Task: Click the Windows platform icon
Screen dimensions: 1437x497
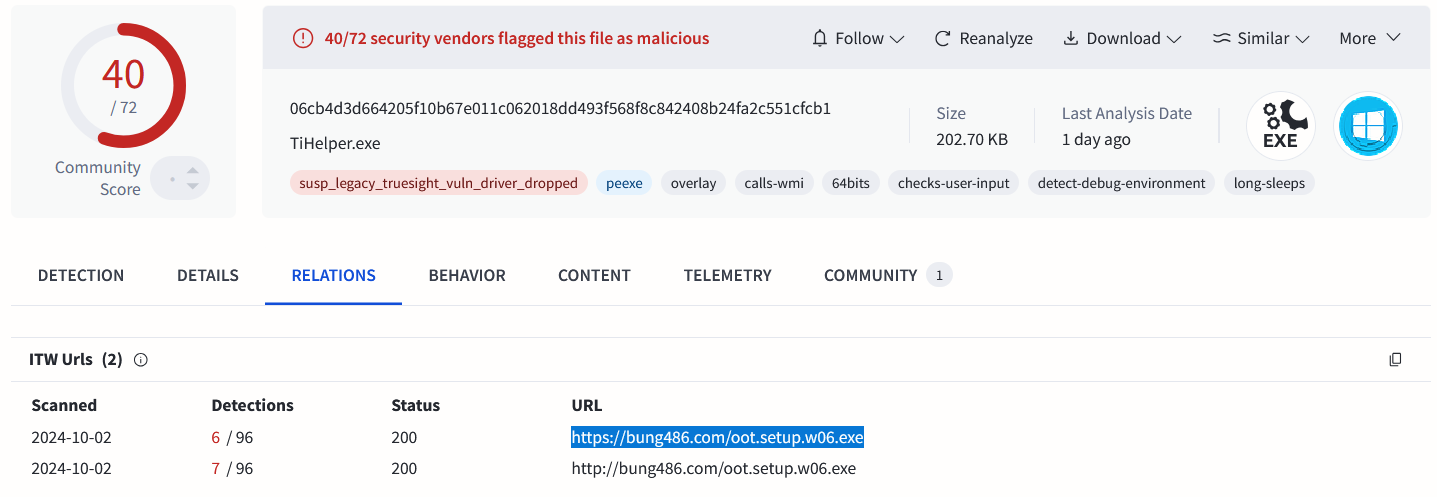Action: [x=1369, y=126]
